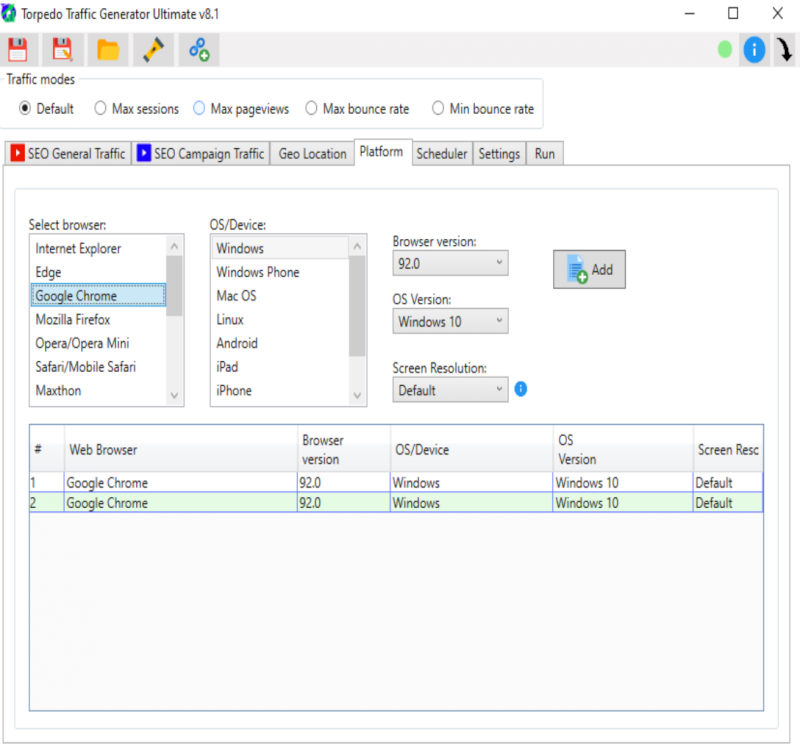Open the Scheduler tab
This screenshot has height=747, width=800.
coord(441,153)
